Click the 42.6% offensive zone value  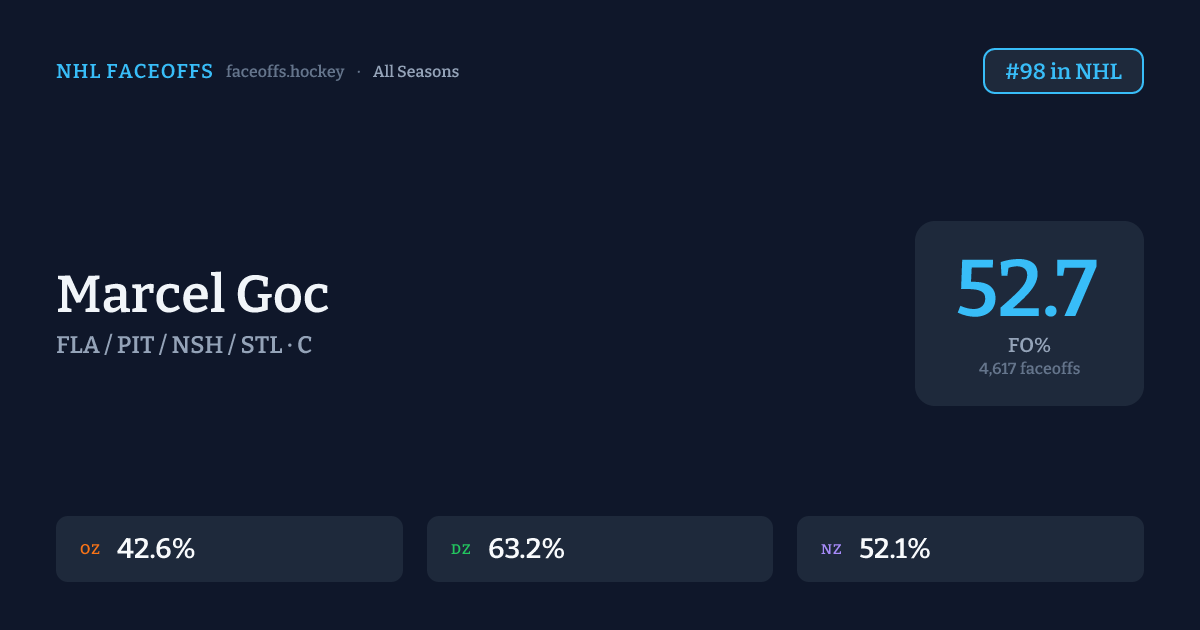[x=156, y=549]
